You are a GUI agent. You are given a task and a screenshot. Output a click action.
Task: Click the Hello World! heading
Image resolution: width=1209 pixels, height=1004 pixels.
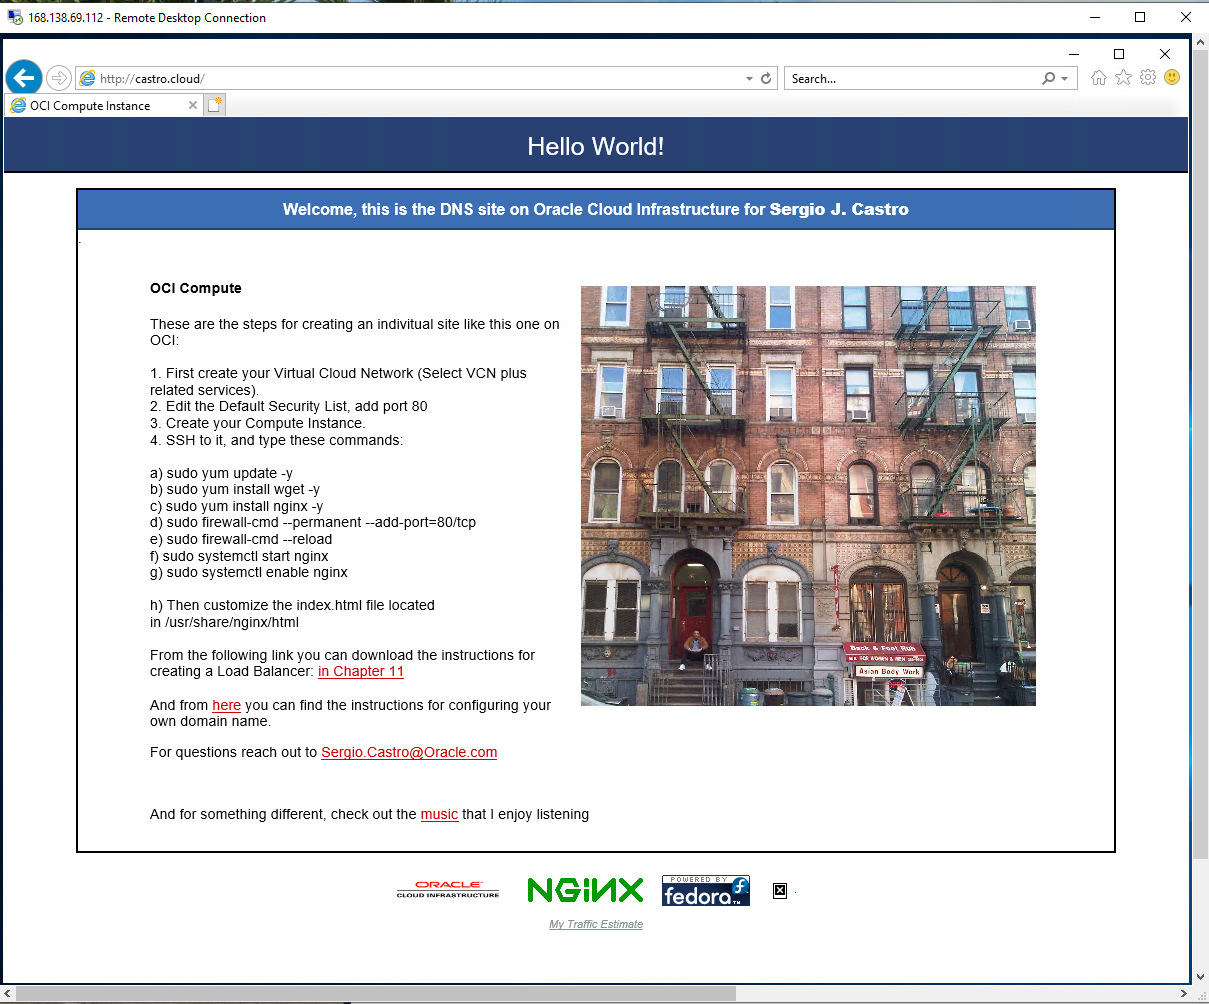pos(596,146)
